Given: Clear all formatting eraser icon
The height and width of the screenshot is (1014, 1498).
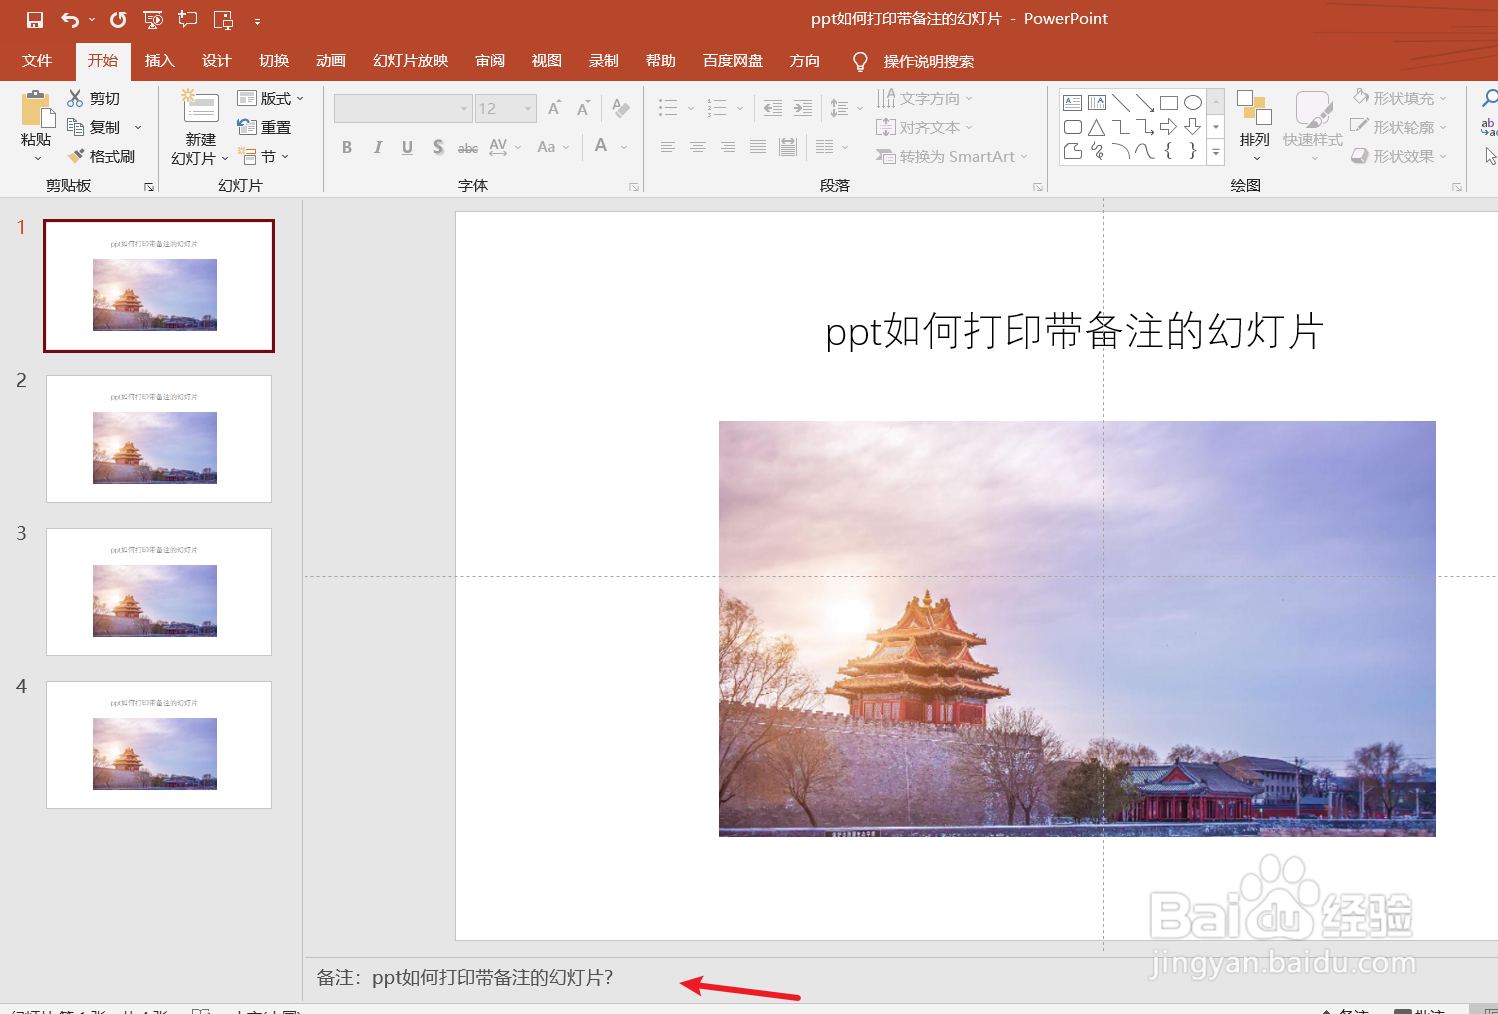Looking at the screenshot, I should [621, 108].
